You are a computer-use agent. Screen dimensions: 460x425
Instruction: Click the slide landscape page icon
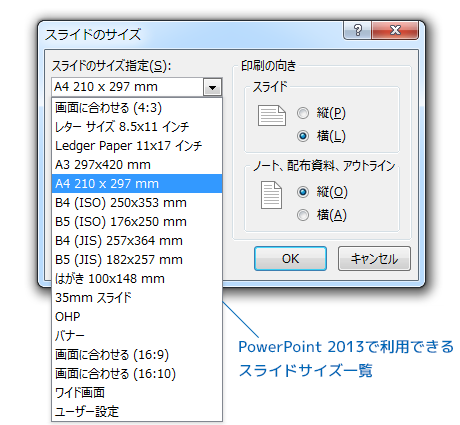(x=272, y=116)
